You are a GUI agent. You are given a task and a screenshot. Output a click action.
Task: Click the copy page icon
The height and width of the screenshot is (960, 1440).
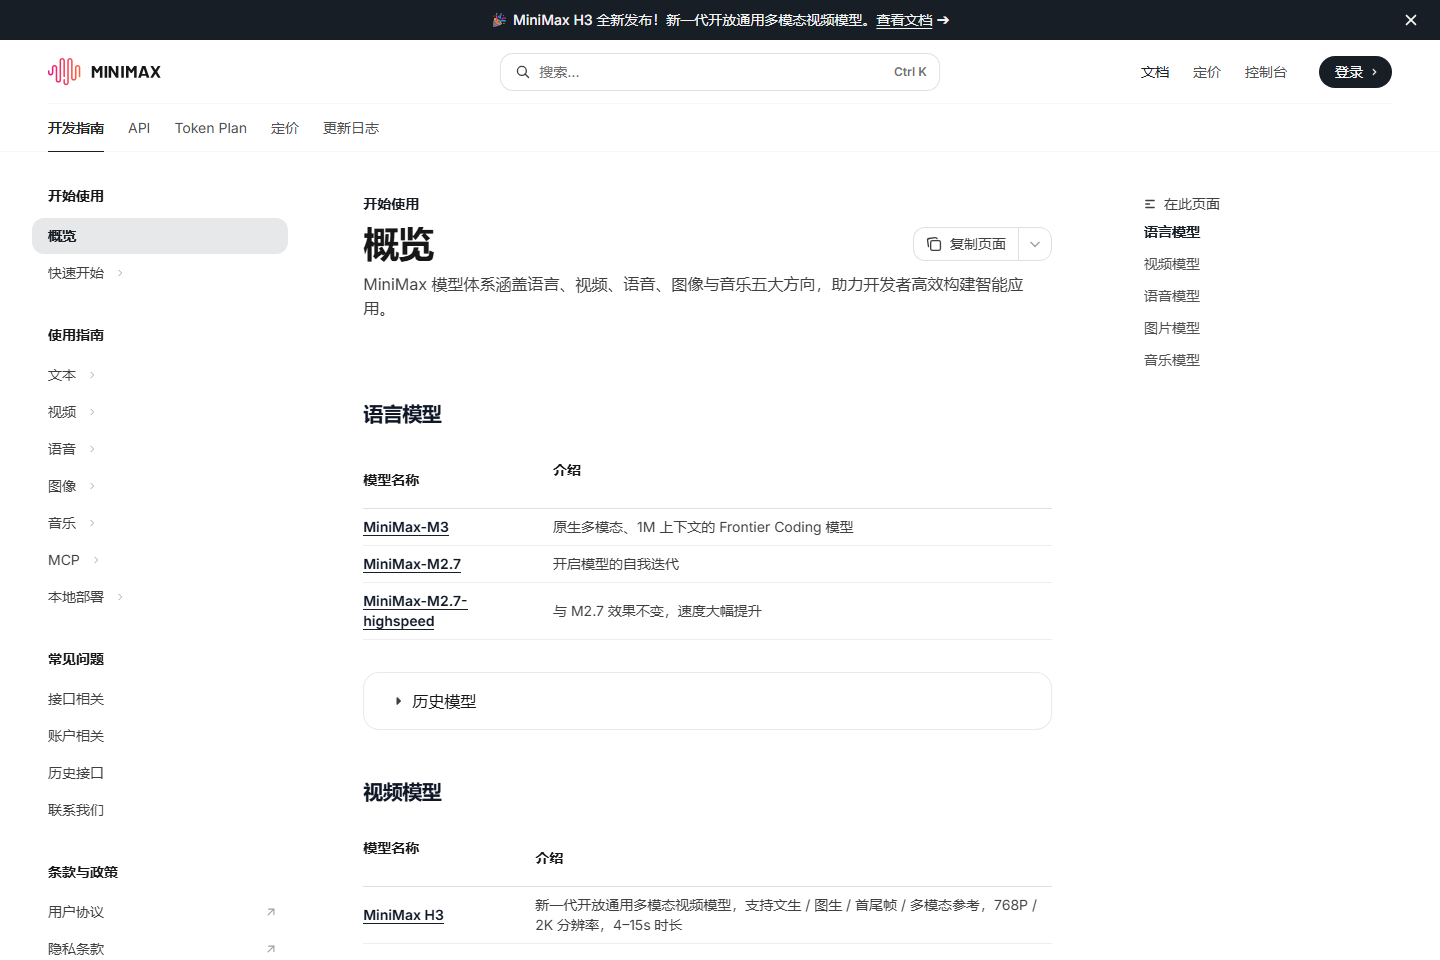pos(934,244)
